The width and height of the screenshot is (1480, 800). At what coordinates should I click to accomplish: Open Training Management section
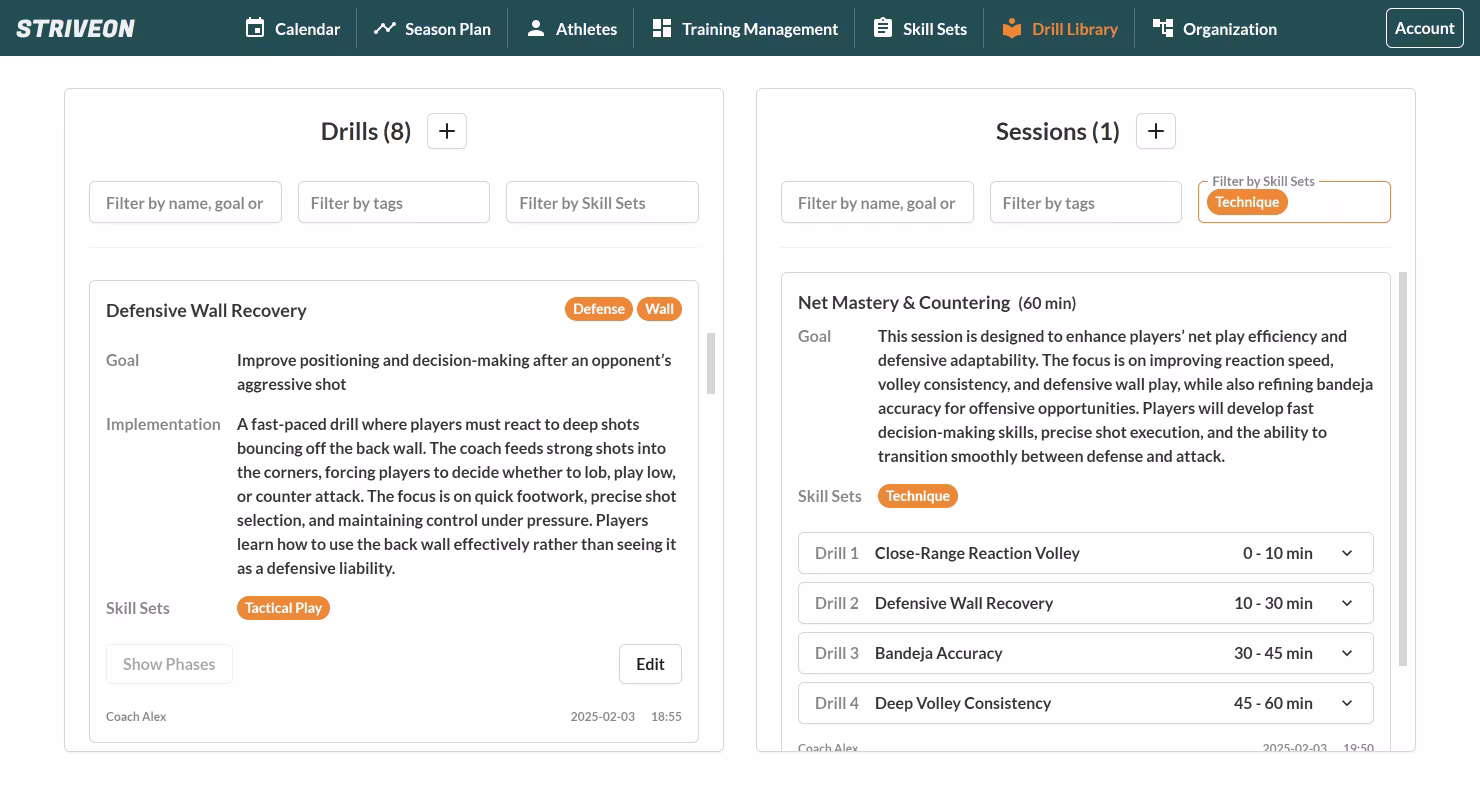(x=745, y=28)
